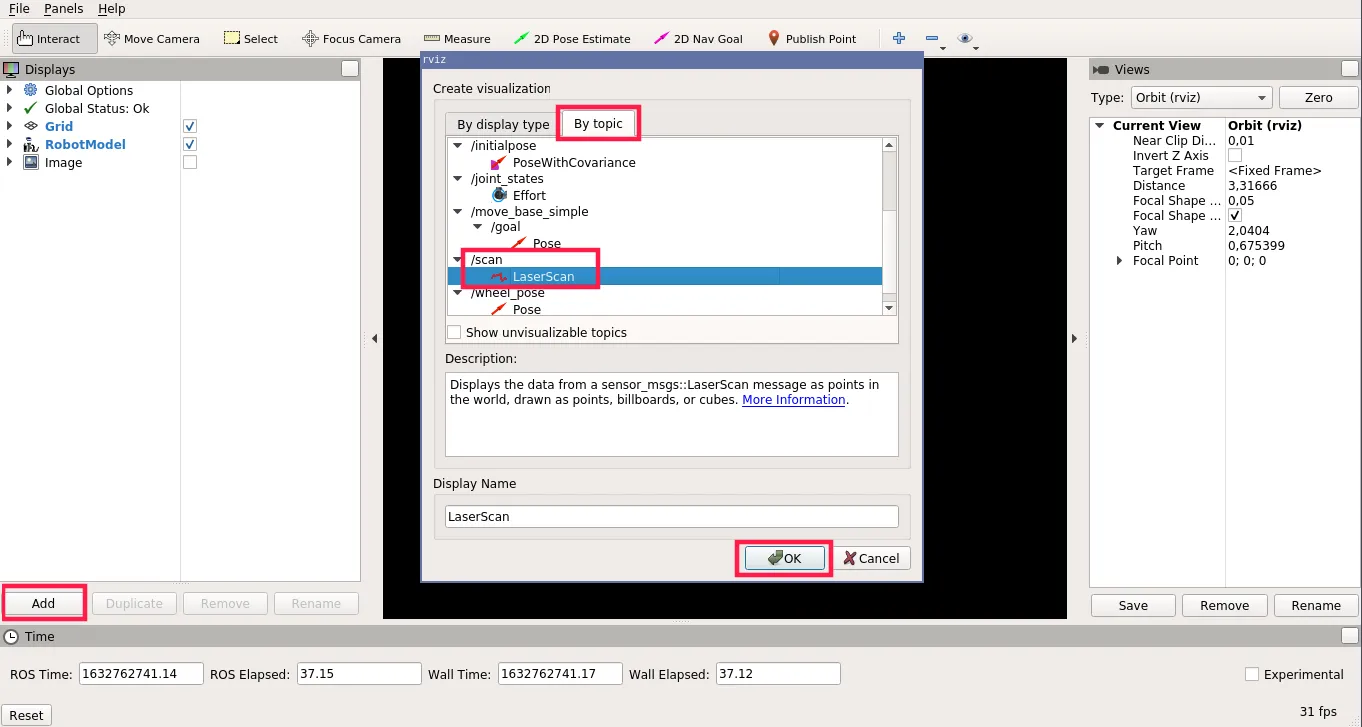The width and height of the screenshot is (1362, 727).
Task: Enable the Image display checkbox
Action: [x=190, y=162]
